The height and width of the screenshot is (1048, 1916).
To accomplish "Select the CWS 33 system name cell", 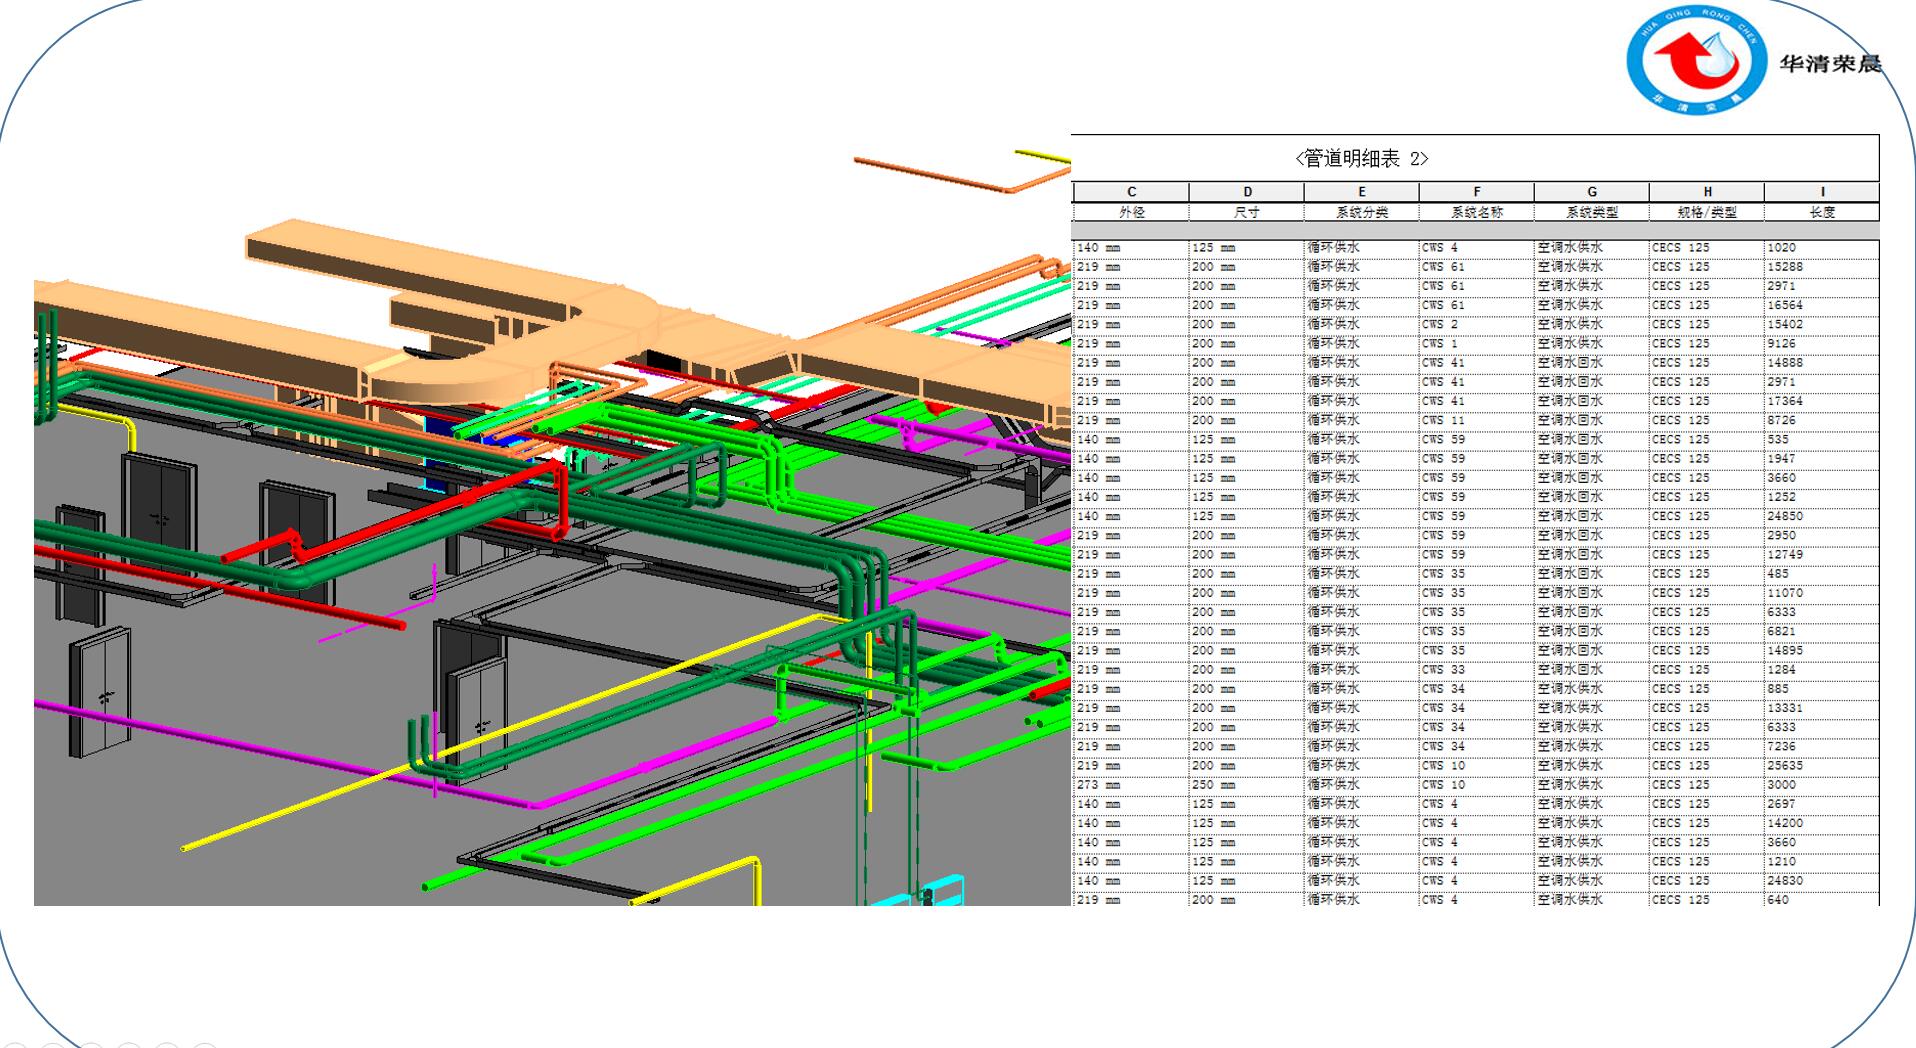I will tap(1477, 670).
